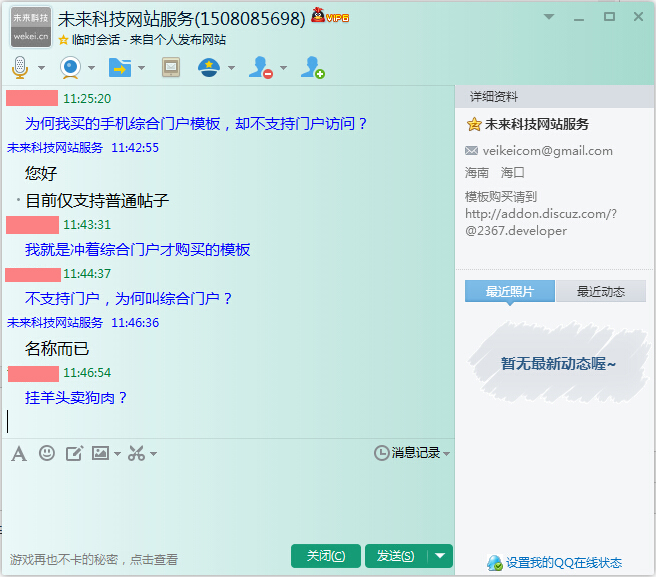Add contact as friend icon

tap(313, 67)
